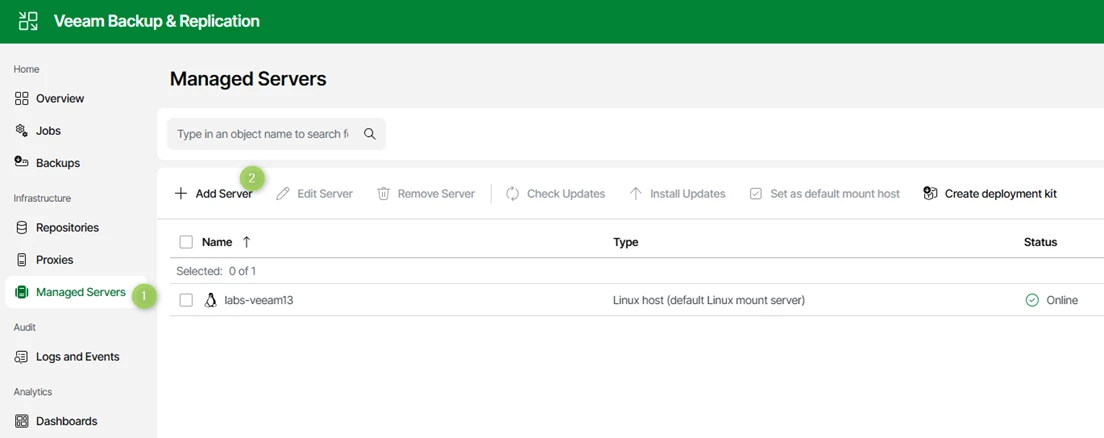1104x438 pixels.
Task: Click the Type column header
Action: pyautogui.click(x=626, y=242)
